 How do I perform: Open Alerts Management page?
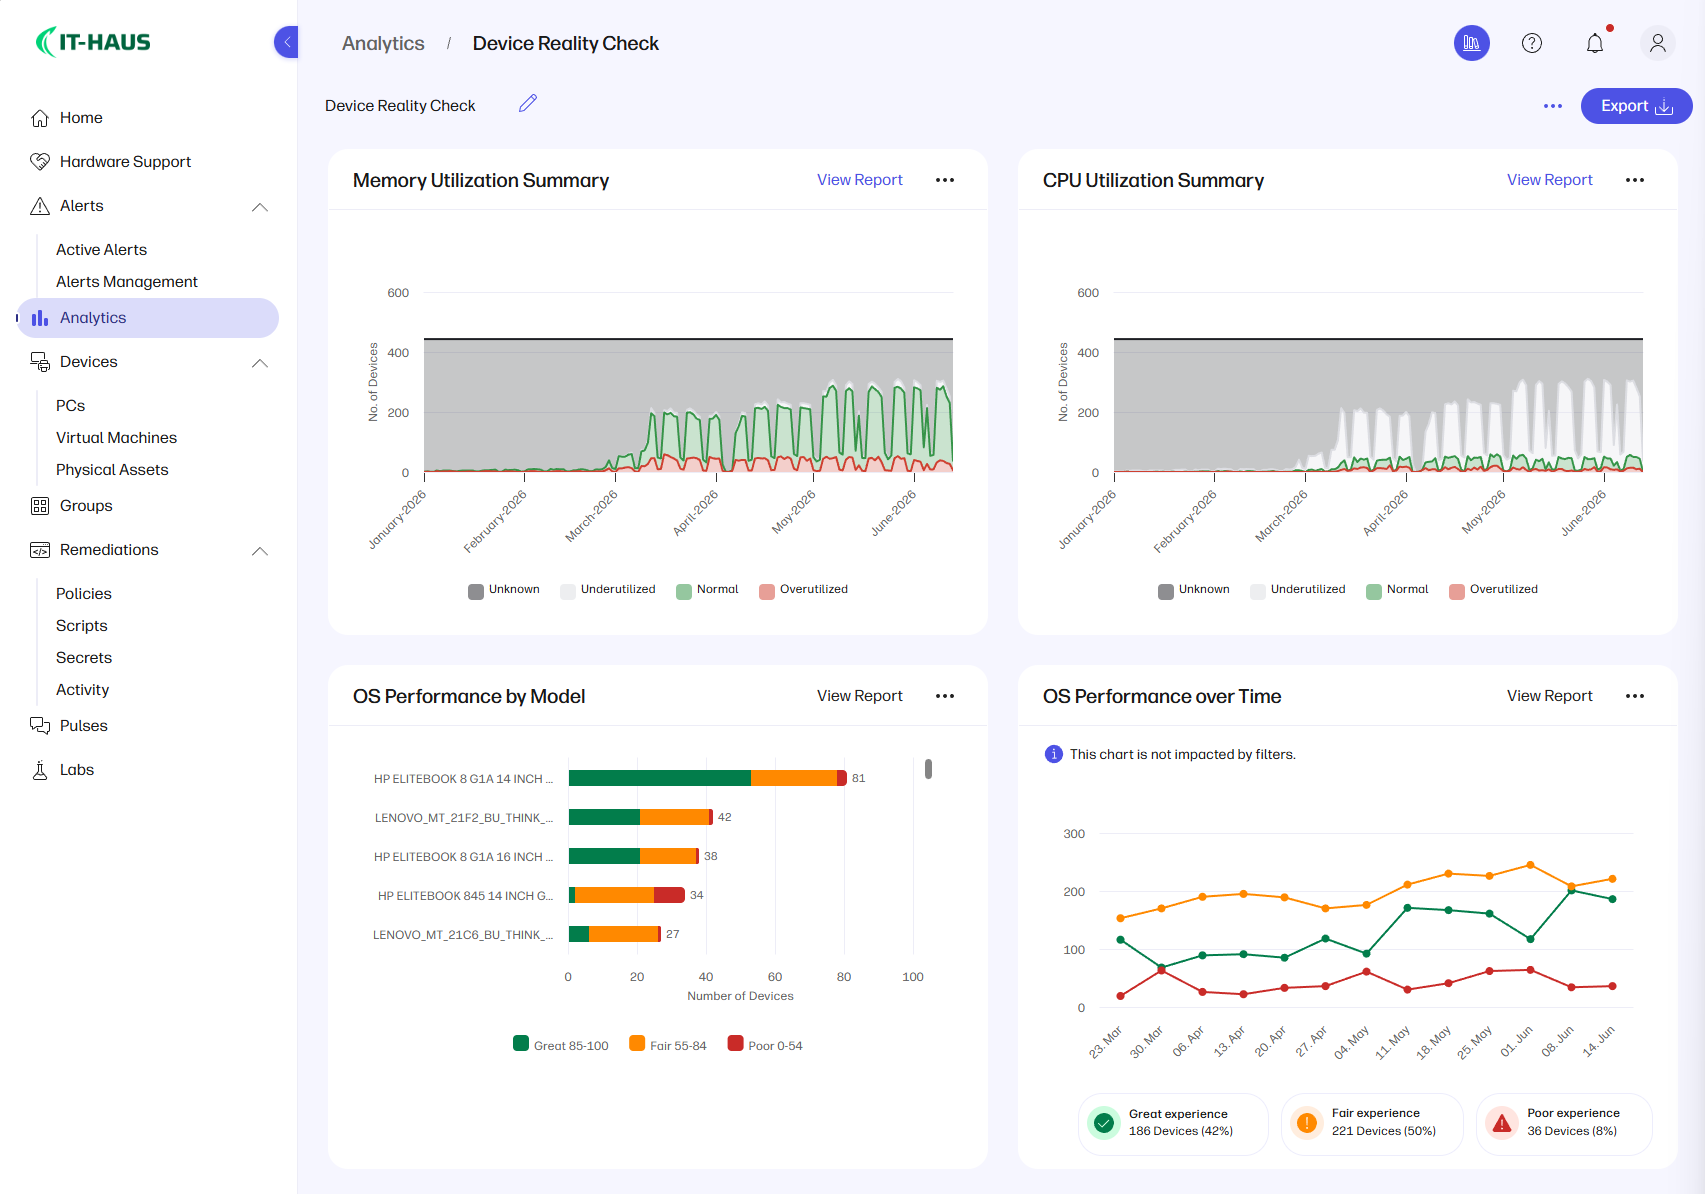(x=127, y=282)
